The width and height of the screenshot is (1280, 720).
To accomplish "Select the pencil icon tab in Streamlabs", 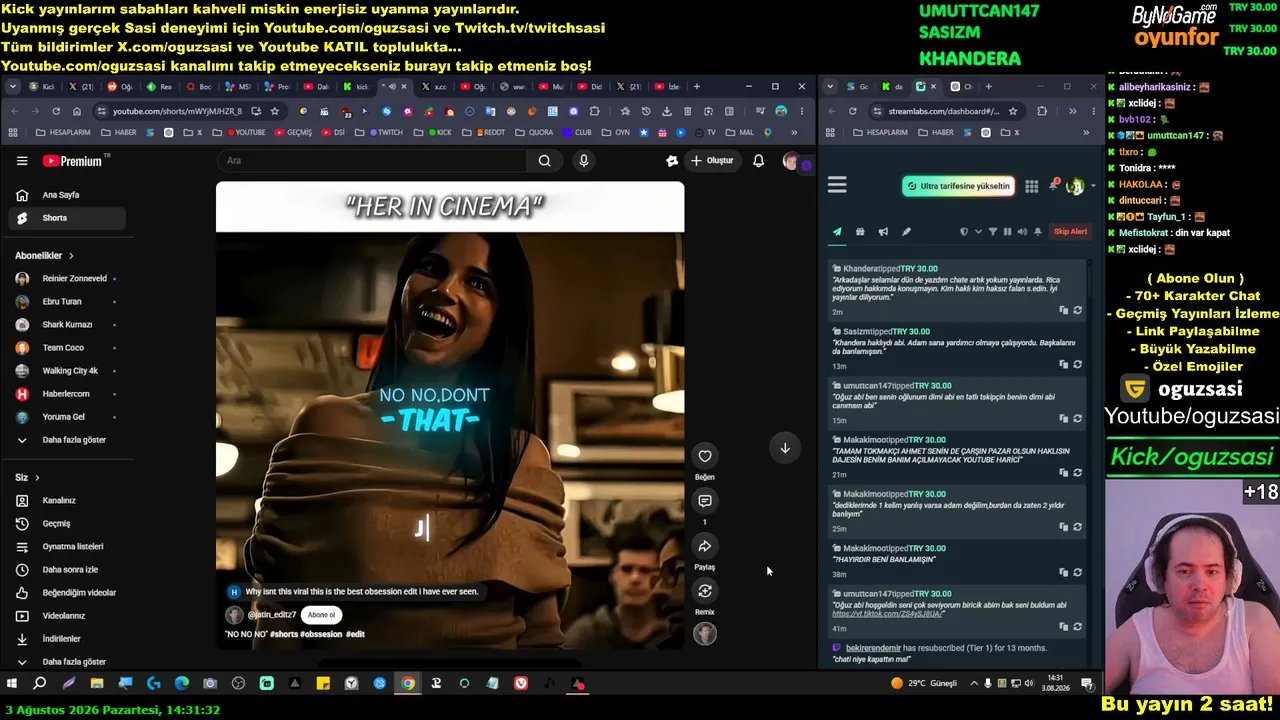I will [906, 232].
